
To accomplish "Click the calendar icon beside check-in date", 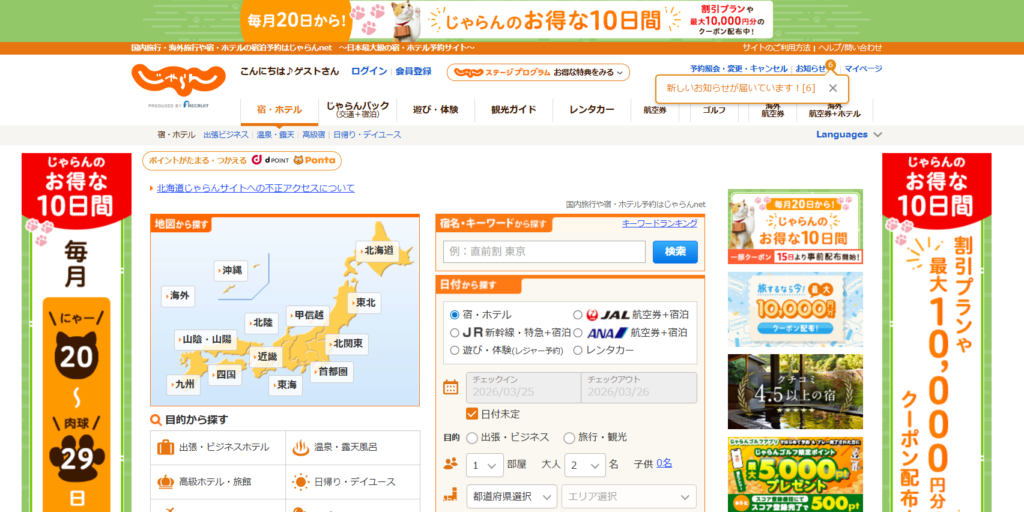I will tap(450, 387).
